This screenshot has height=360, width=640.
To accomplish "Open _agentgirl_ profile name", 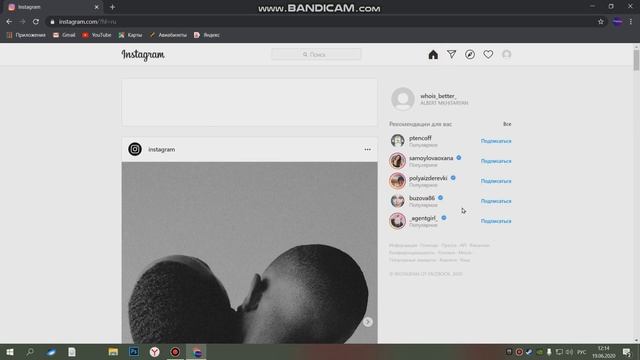I will [423, 218].
